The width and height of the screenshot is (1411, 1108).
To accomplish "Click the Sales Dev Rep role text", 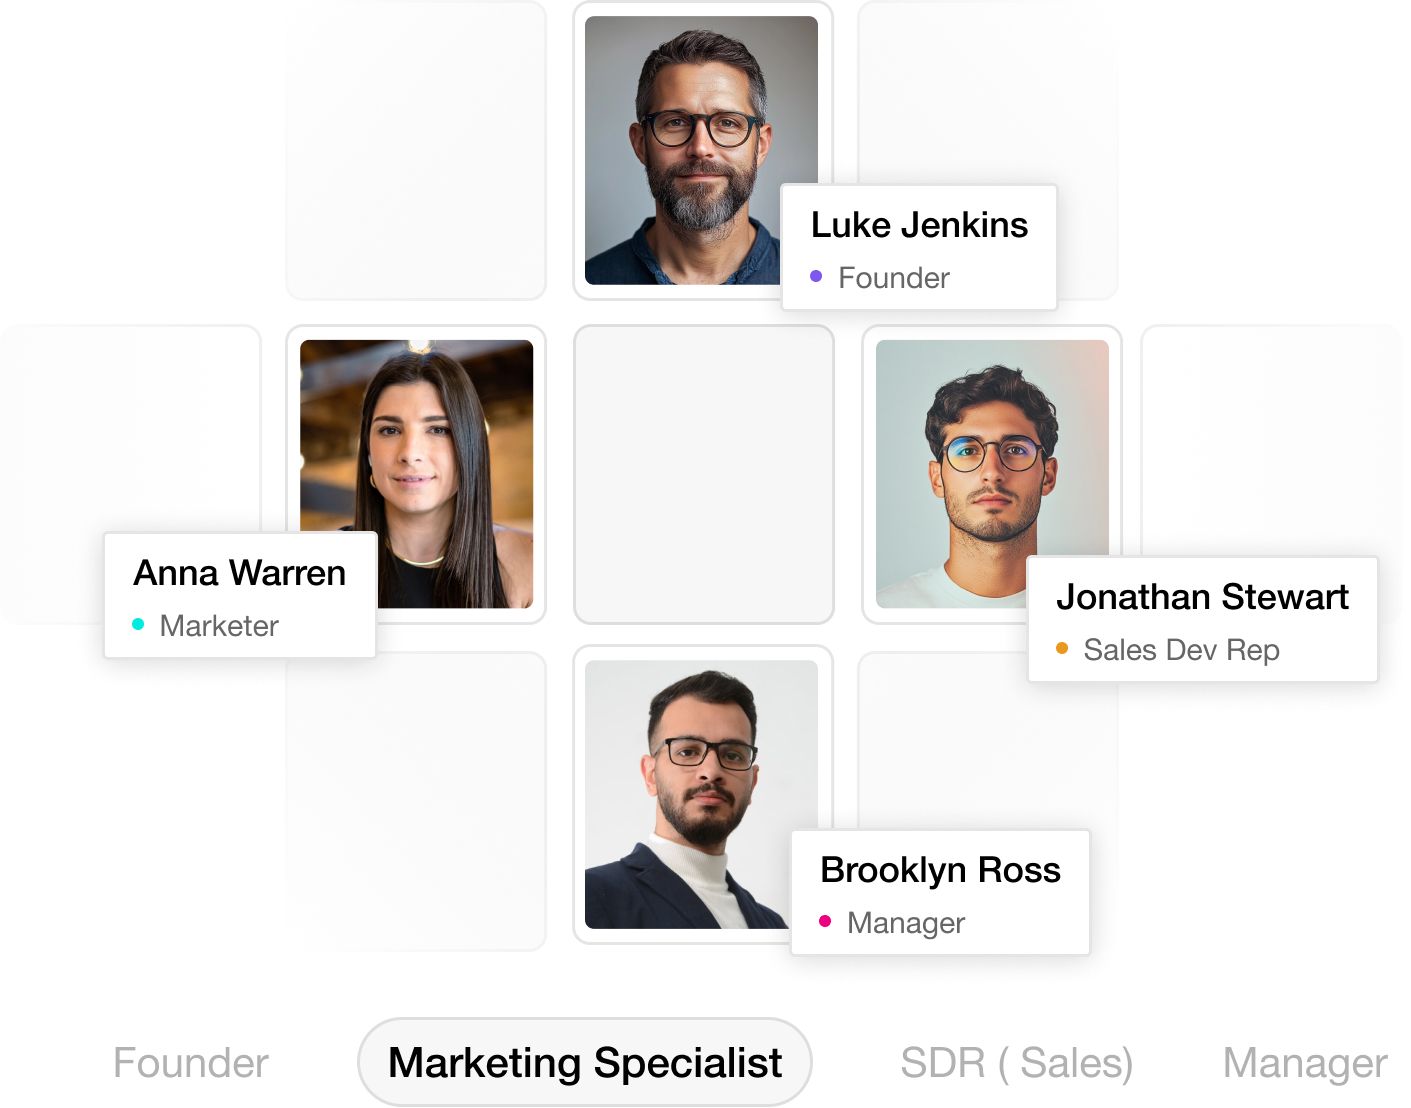I will 1181,650.
